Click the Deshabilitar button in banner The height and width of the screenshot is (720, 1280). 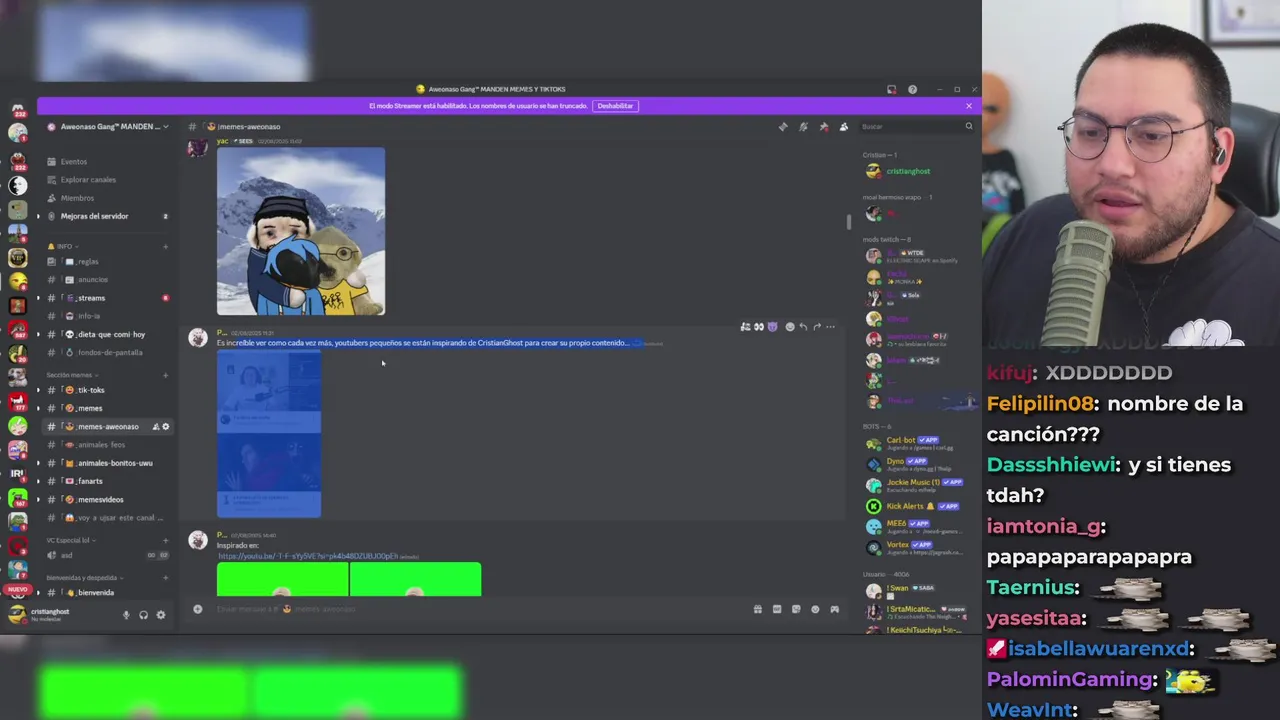coord(615,106)
